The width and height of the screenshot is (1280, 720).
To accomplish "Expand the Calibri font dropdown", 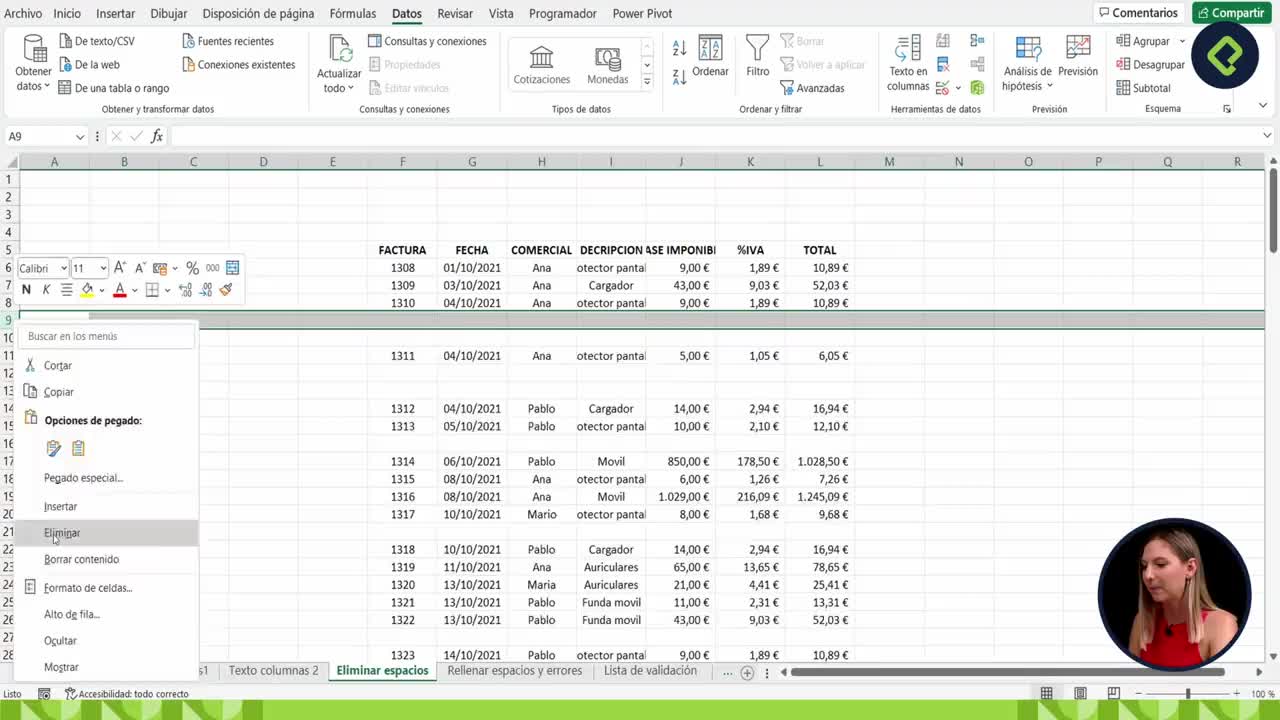I will tap(63, 268).
